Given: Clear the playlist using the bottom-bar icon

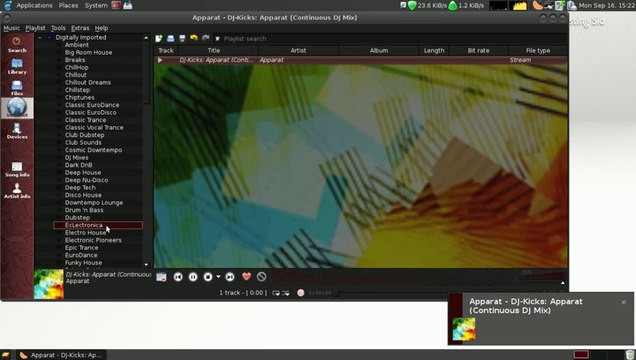Looking at the screenshot, I should [161, 277].
